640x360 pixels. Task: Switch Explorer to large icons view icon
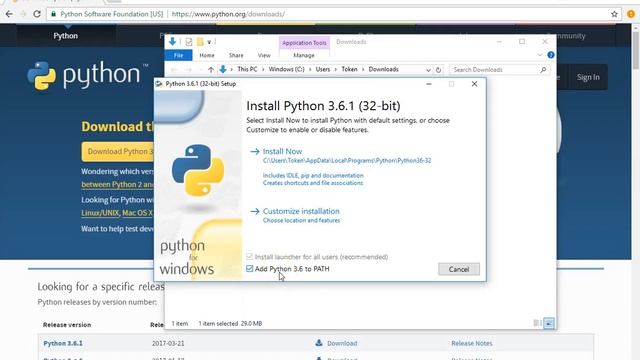[549, 323]
